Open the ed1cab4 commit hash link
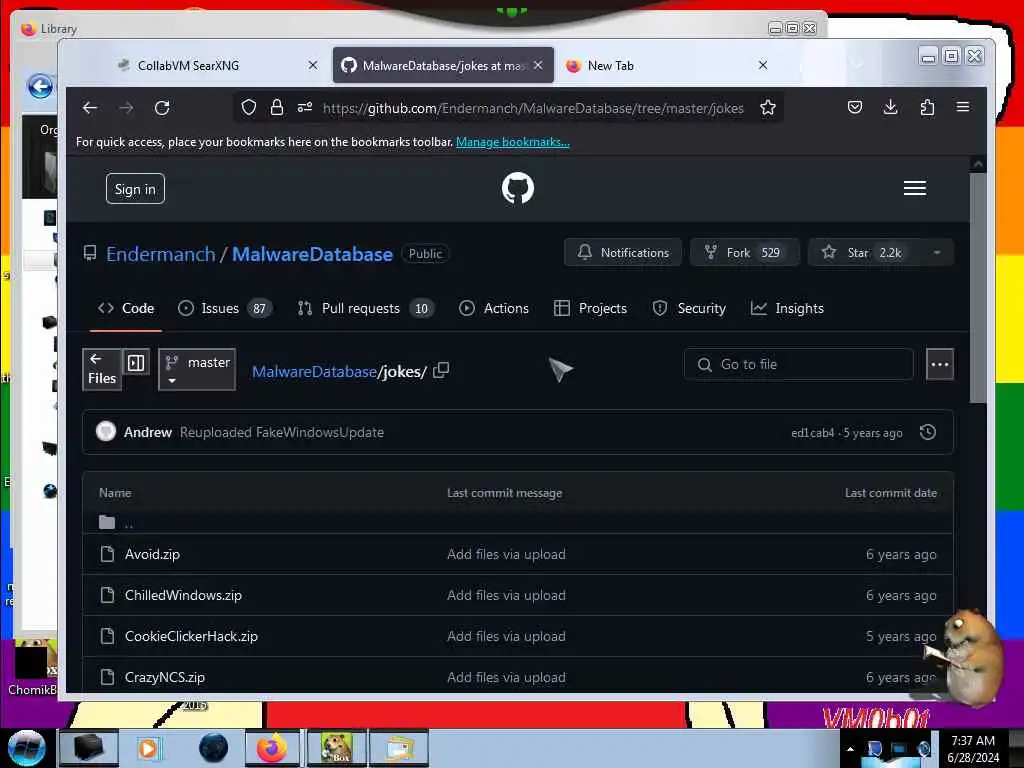 coord(812,433)
